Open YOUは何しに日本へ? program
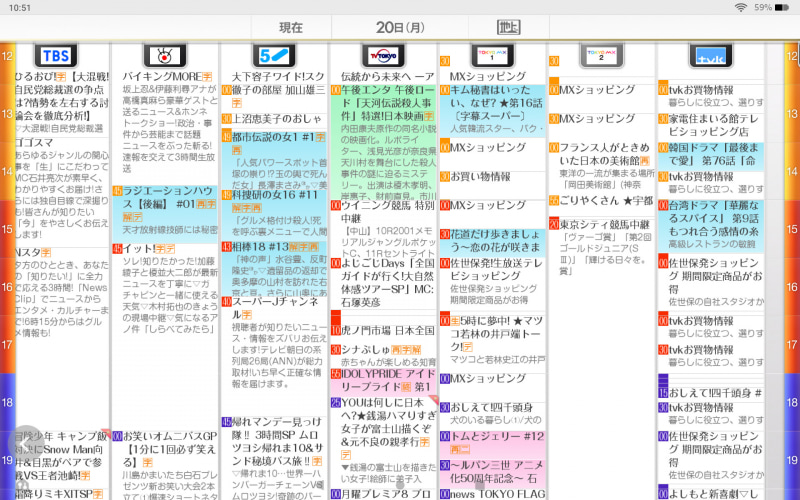Image resolution: width=800 pixels, height=500 pixels. [384, 441]
